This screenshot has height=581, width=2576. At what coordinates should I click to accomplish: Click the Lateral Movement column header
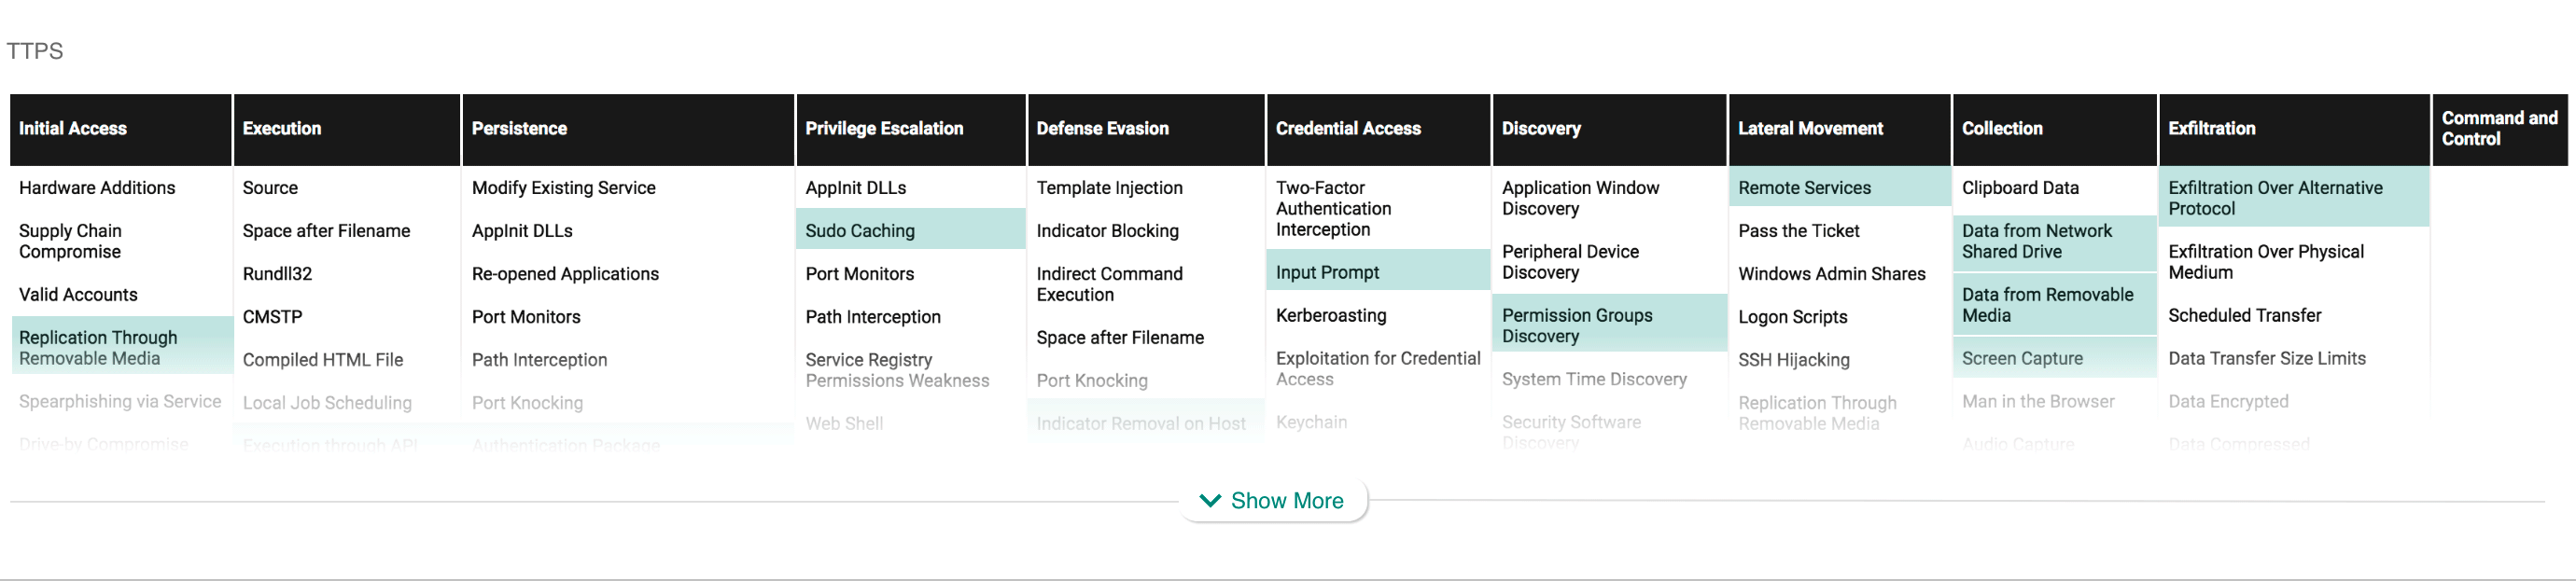click(1840, 129)
